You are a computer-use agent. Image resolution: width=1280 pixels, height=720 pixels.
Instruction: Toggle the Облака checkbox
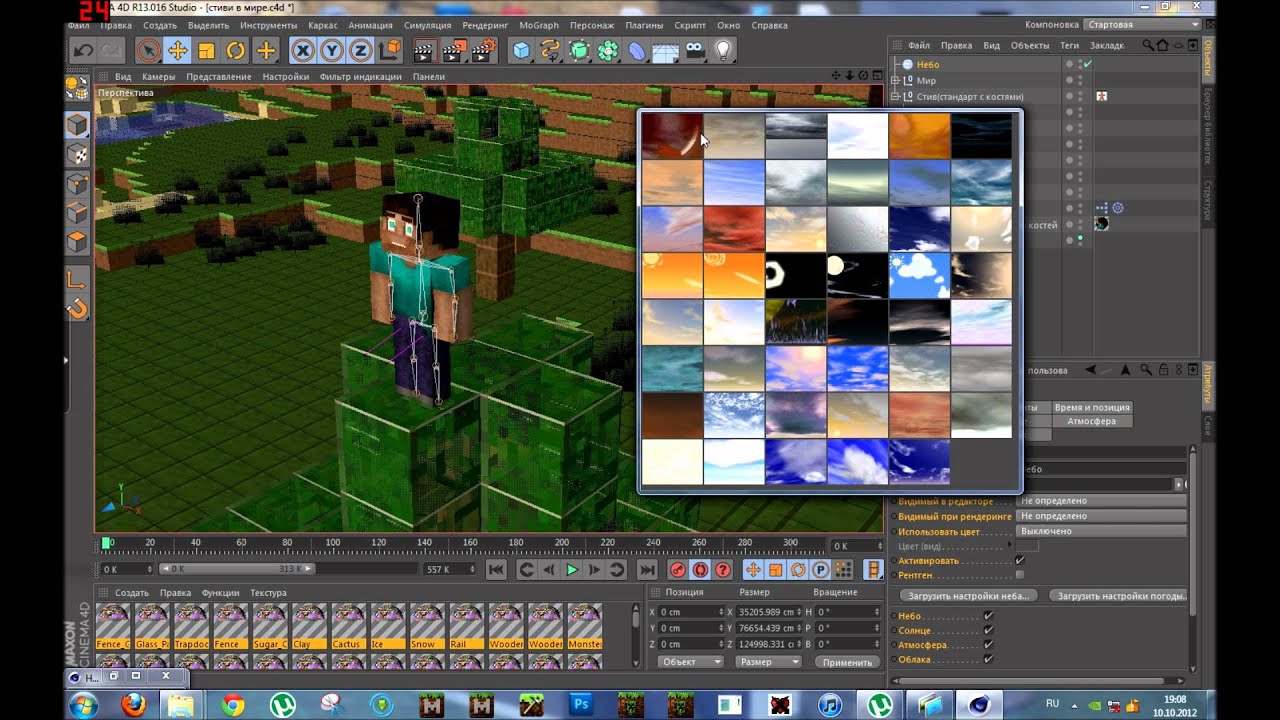[x=988, y=659]
